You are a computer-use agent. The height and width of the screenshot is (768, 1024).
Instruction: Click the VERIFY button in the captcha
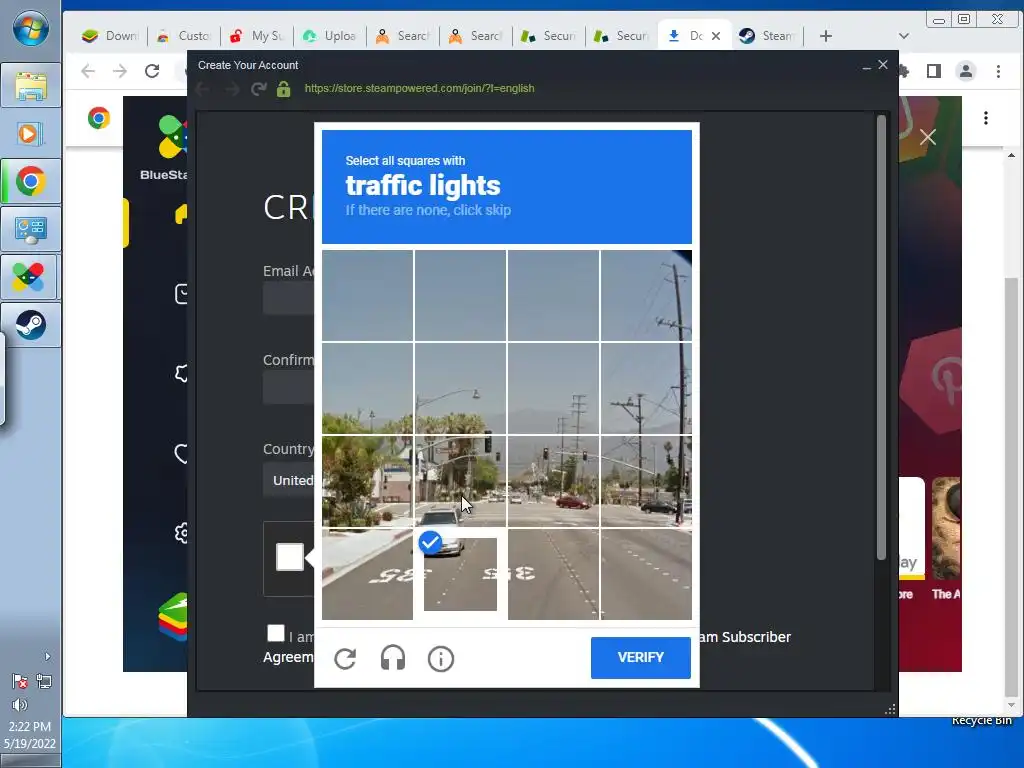click(x=640, y=658)
